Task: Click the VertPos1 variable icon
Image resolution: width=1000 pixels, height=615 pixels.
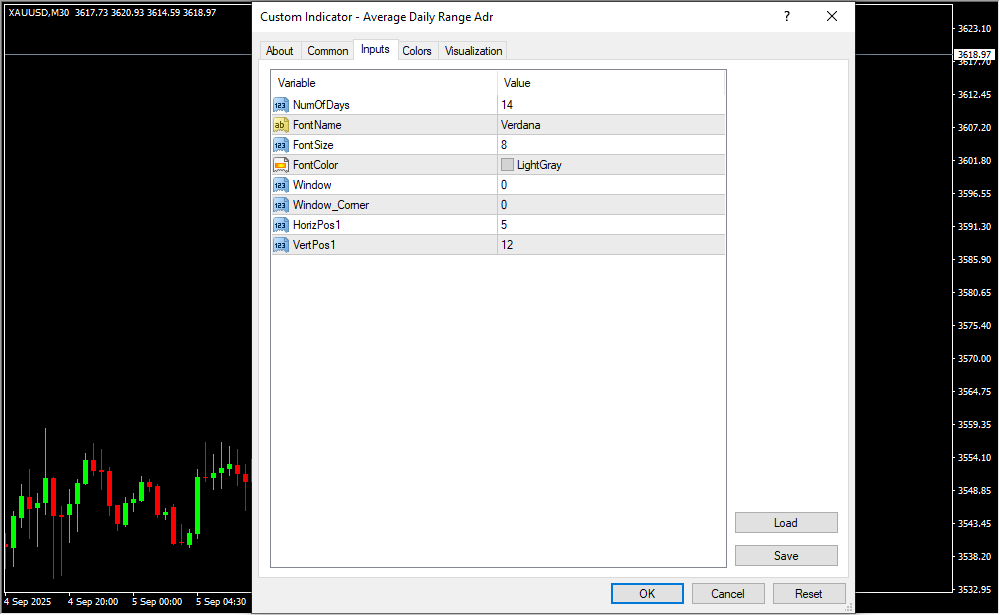Action: (280, 245)
